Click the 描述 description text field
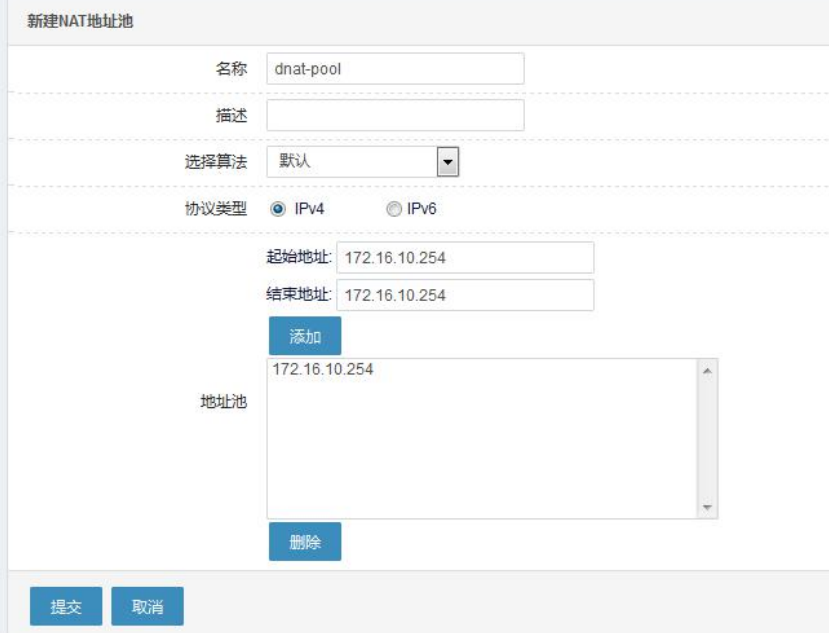 395,115
